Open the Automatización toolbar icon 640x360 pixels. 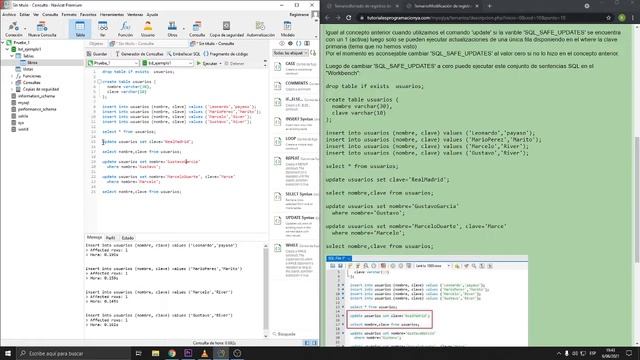click(x=260, y=29)
